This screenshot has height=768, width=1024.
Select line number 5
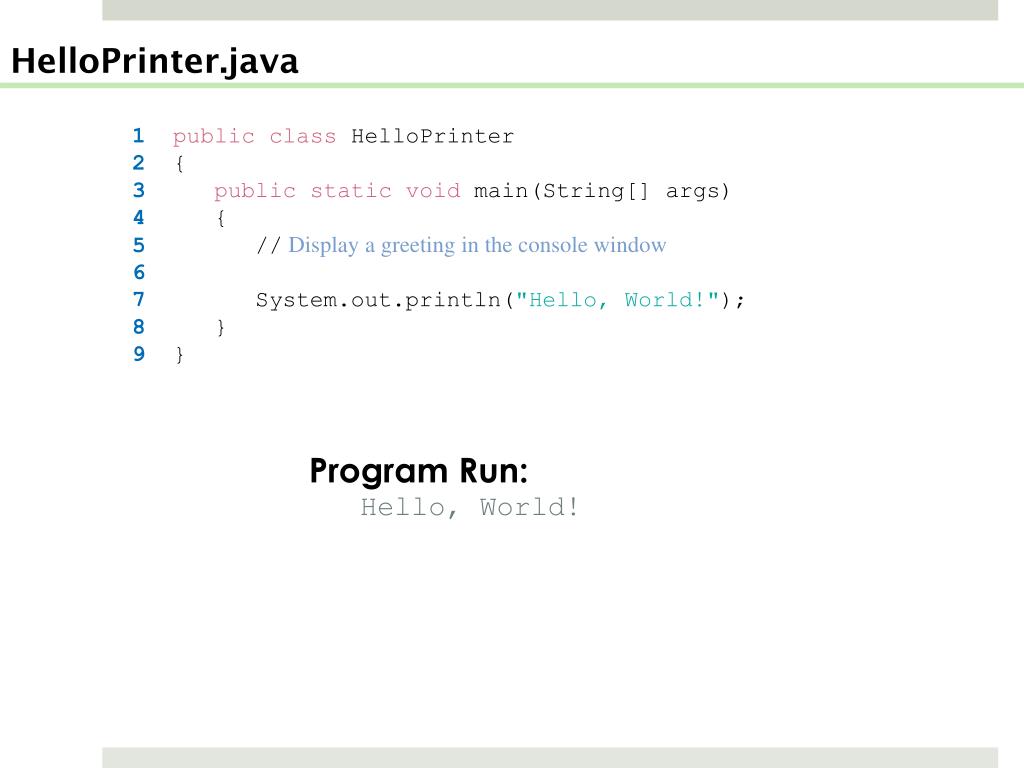click(138, 246)
